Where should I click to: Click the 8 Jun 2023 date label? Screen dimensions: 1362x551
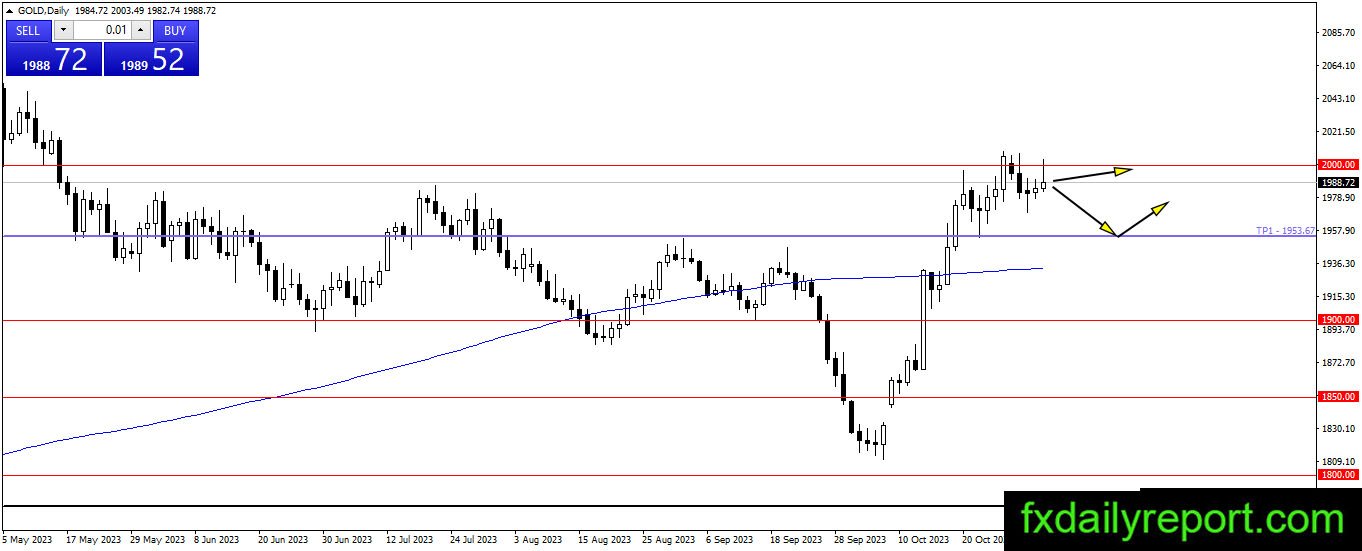point(217,540)
